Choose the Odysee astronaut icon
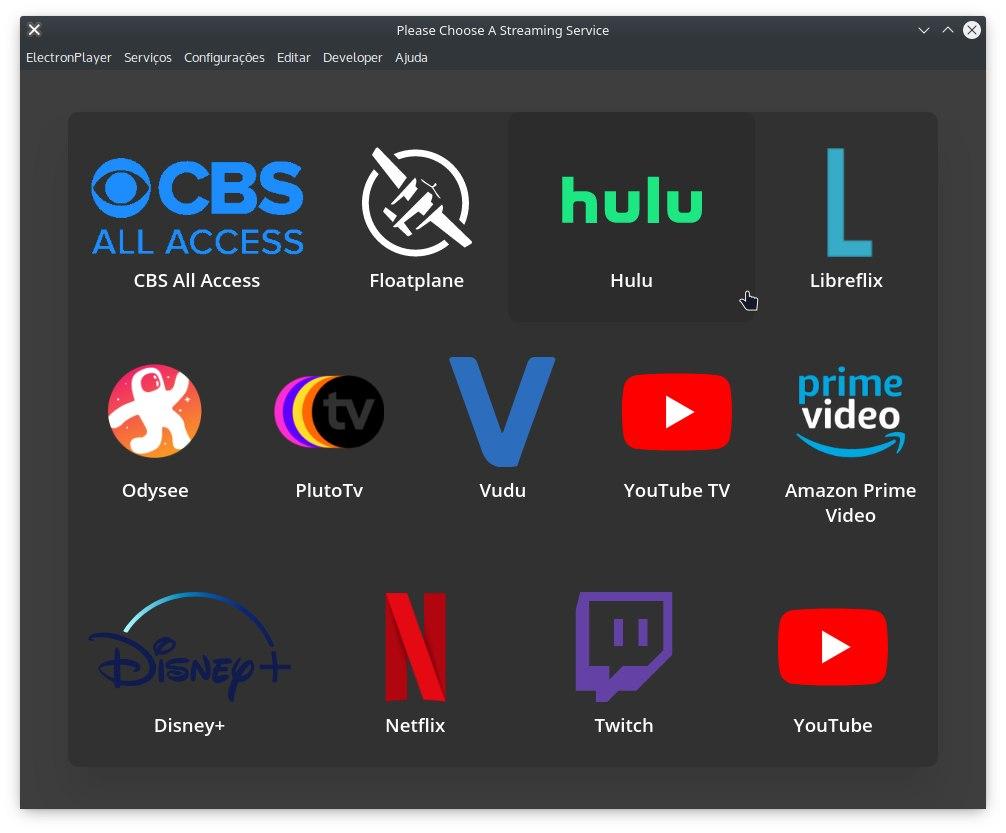This screenshot has width=1006, height=833. (155, 411)
